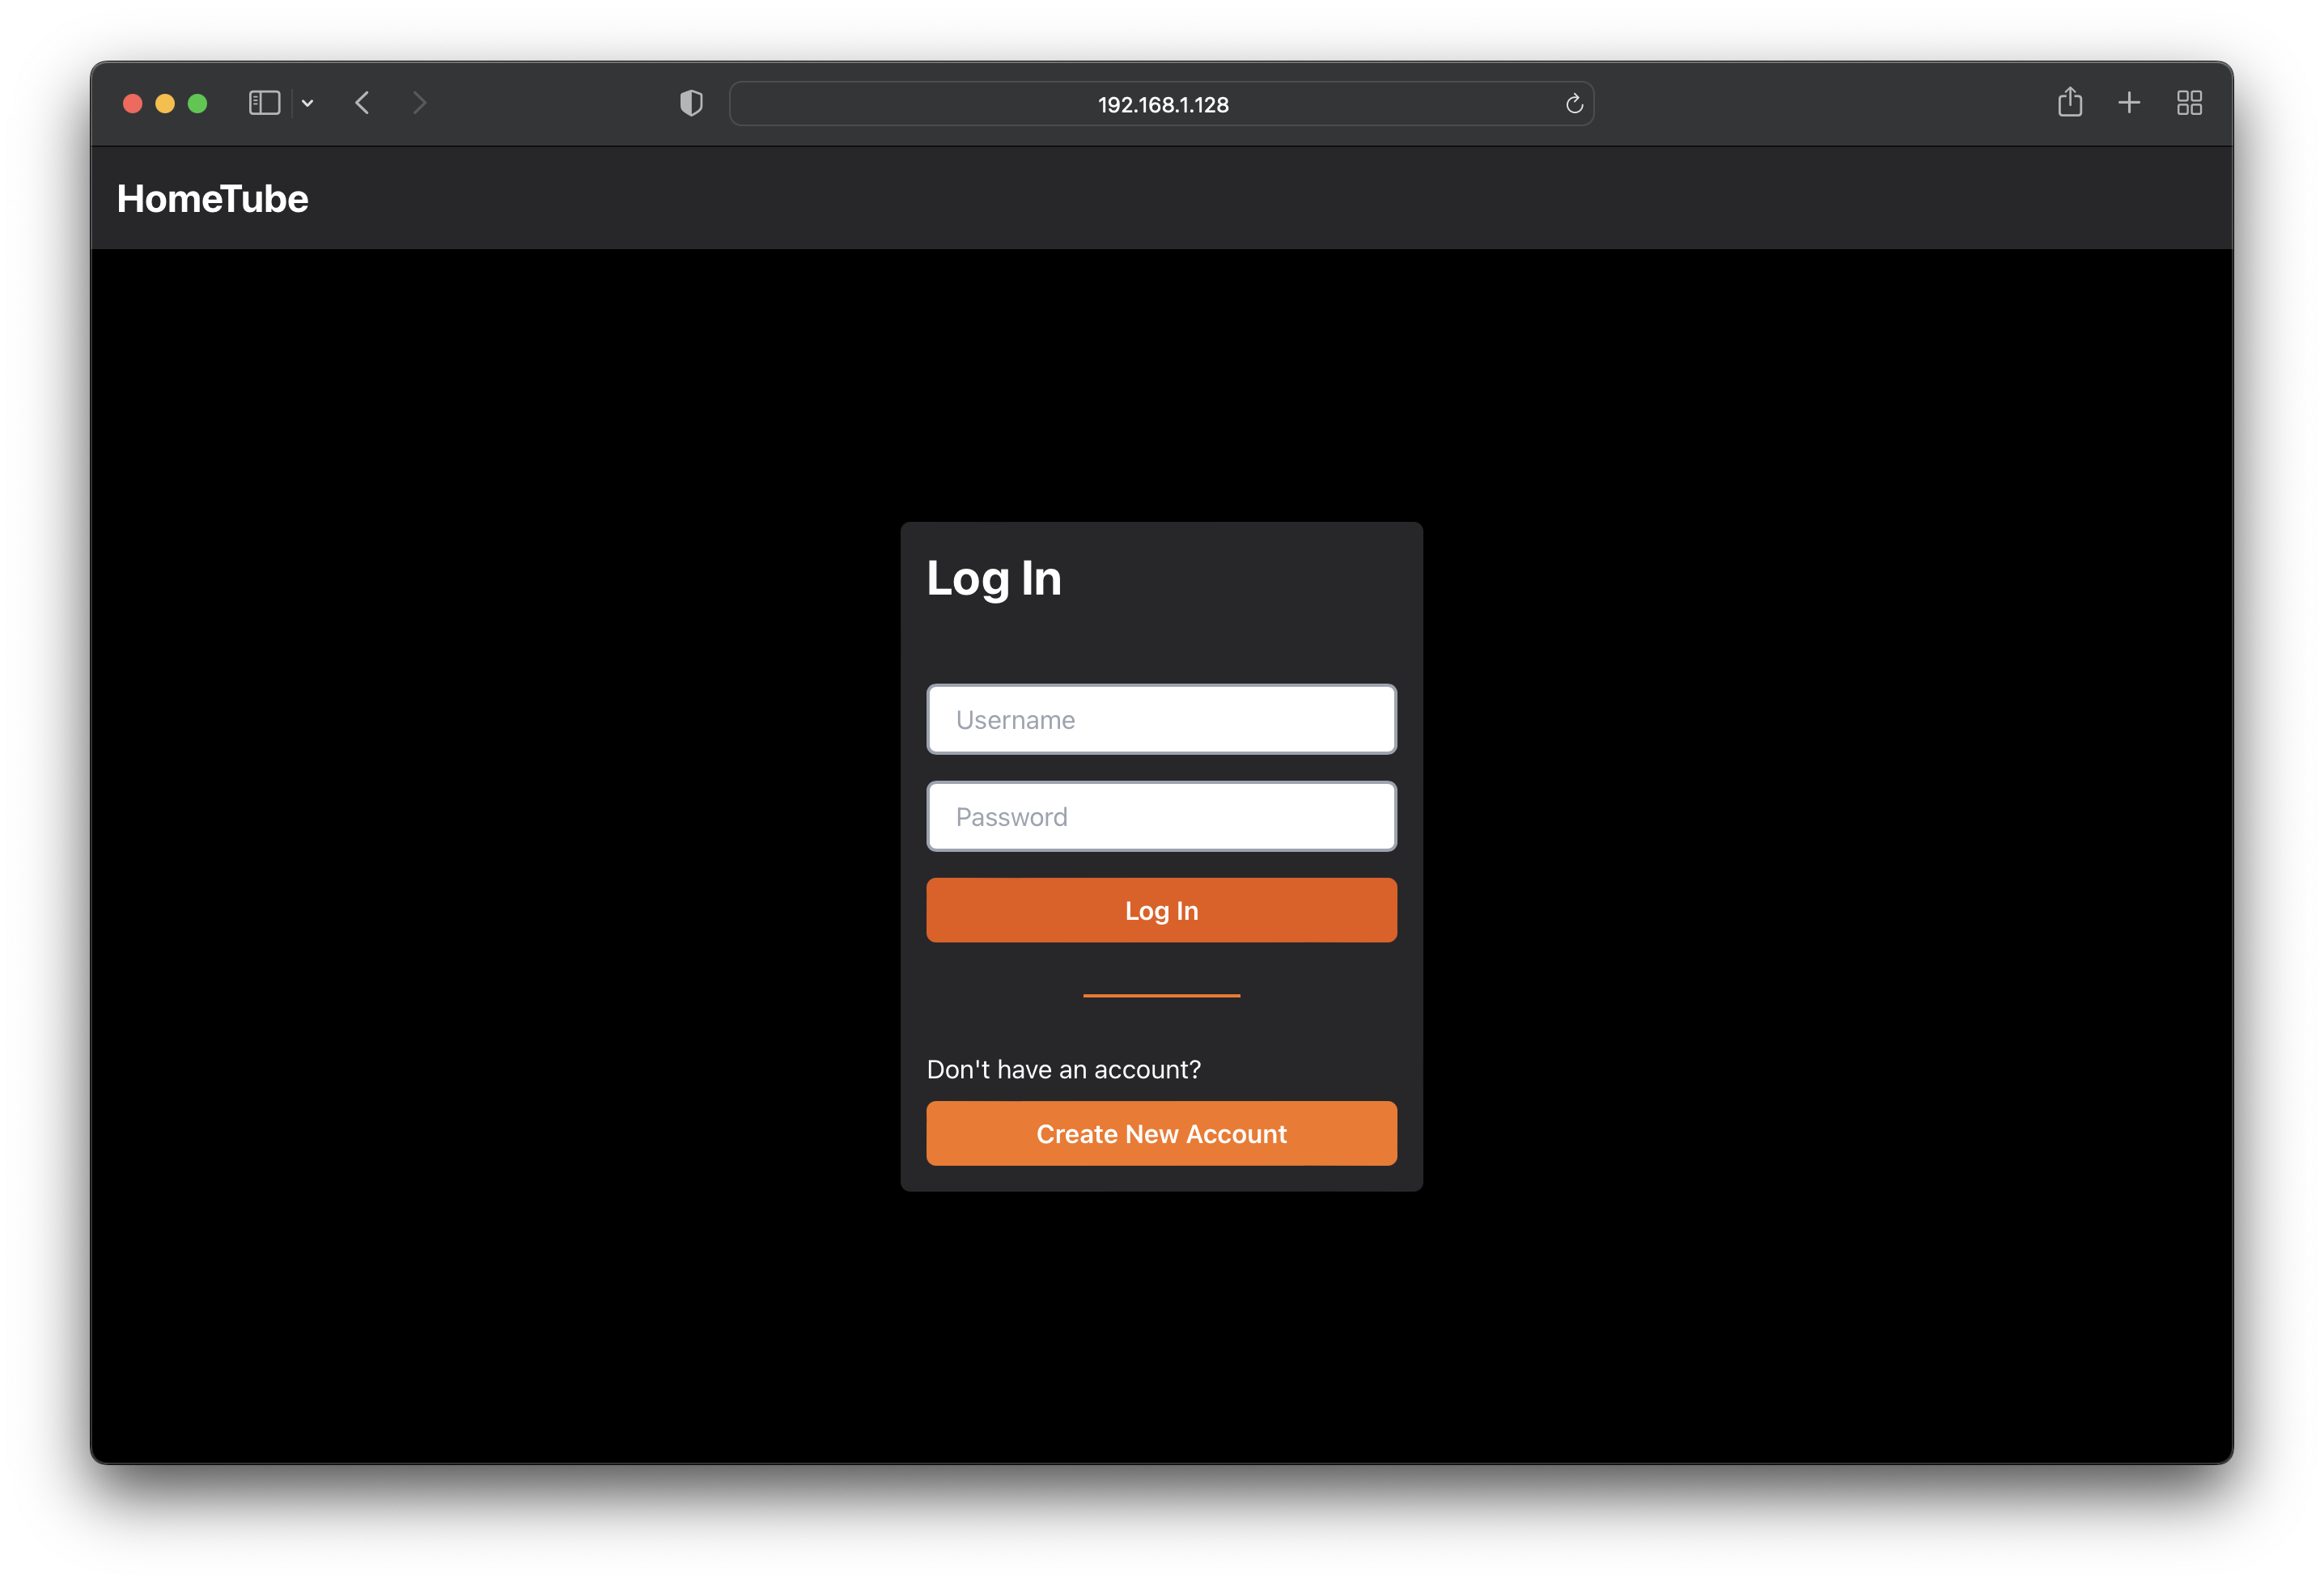Maximize window with the green button
2324x1584 pixels.
tap(198, 103)
